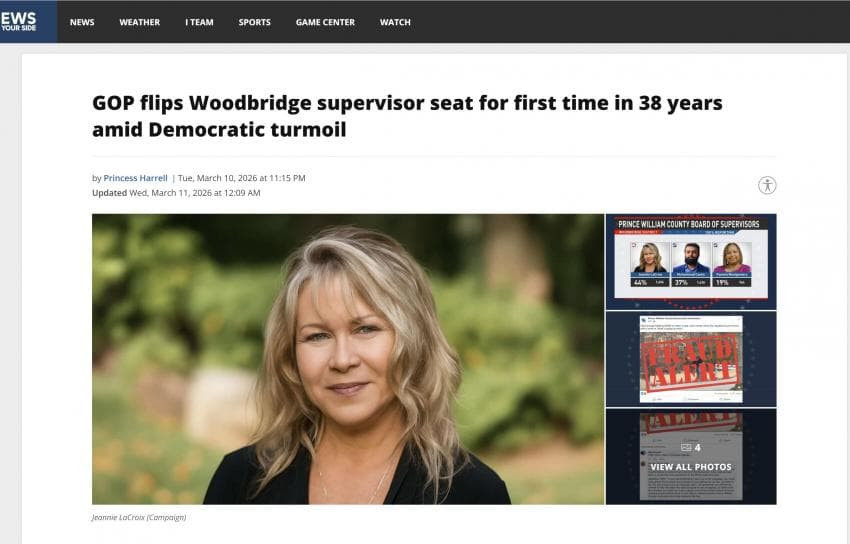
Task: Open the NEWS menu item
Action: [x=82, y=22]
